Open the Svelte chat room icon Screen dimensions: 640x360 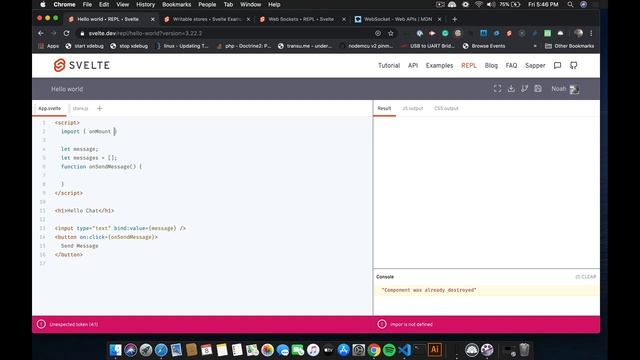click(x=557, y=65)
